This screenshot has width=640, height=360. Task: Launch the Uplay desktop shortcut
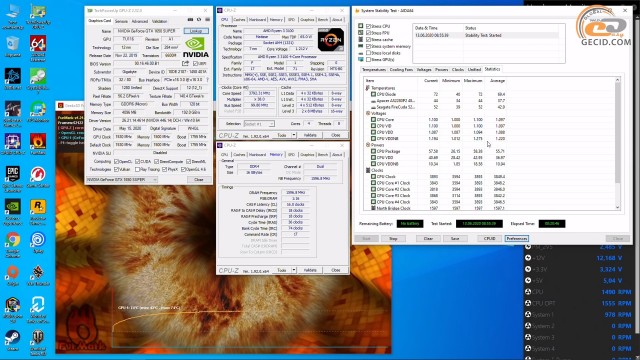pos(38,242)
